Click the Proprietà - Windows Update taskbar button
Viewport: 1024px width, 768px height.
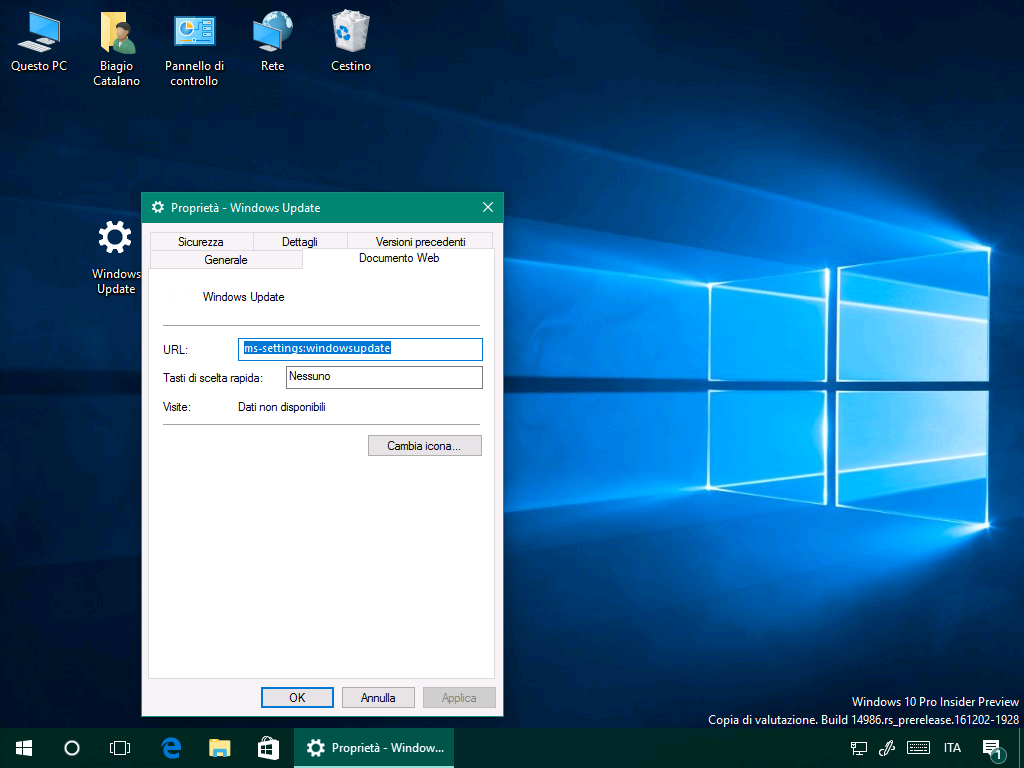(374, 748)
